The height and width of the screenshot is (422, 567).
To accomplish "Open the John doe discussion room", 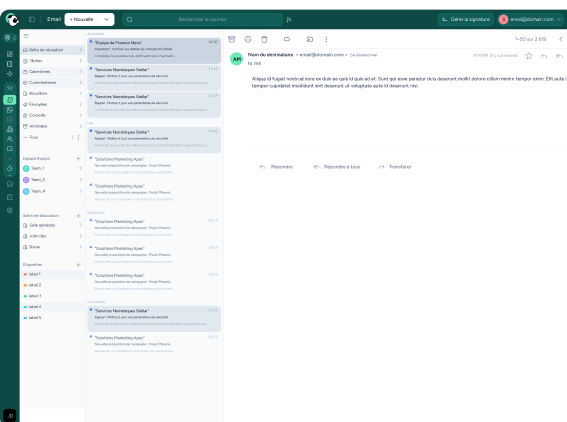I will coord(52,236).
